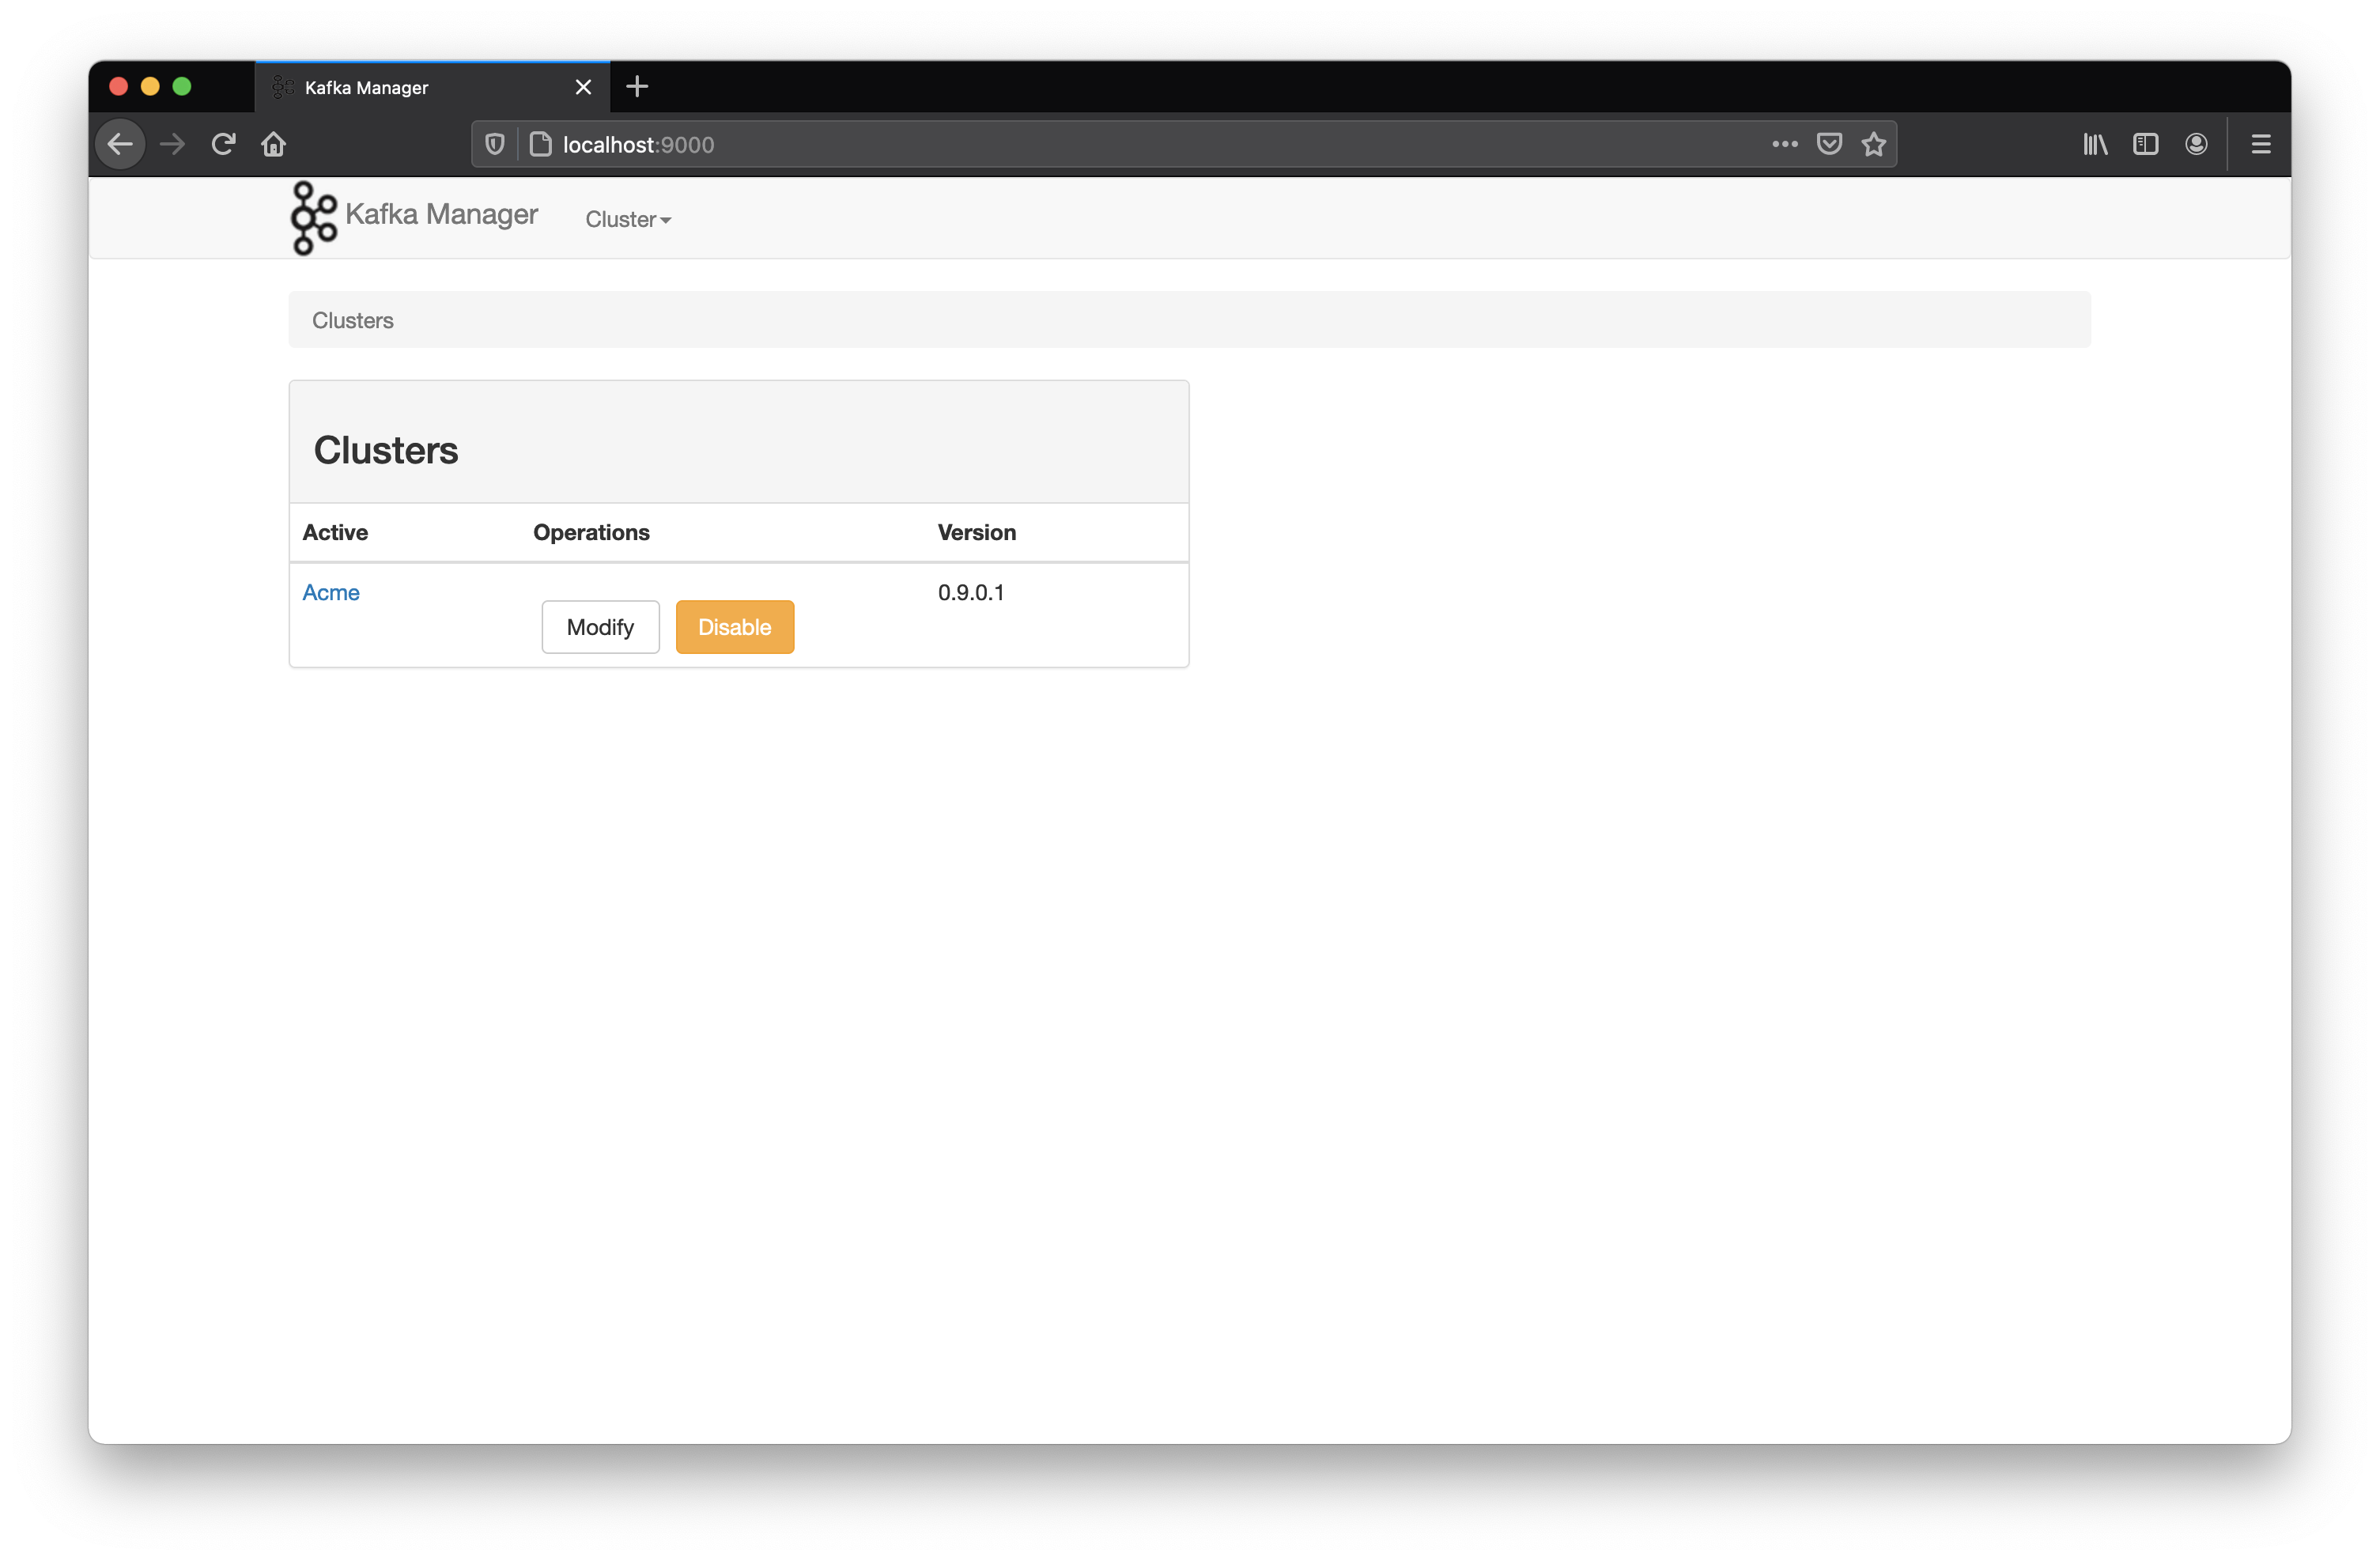Bookmark this page with the star icon

[x=1873, y=144]
